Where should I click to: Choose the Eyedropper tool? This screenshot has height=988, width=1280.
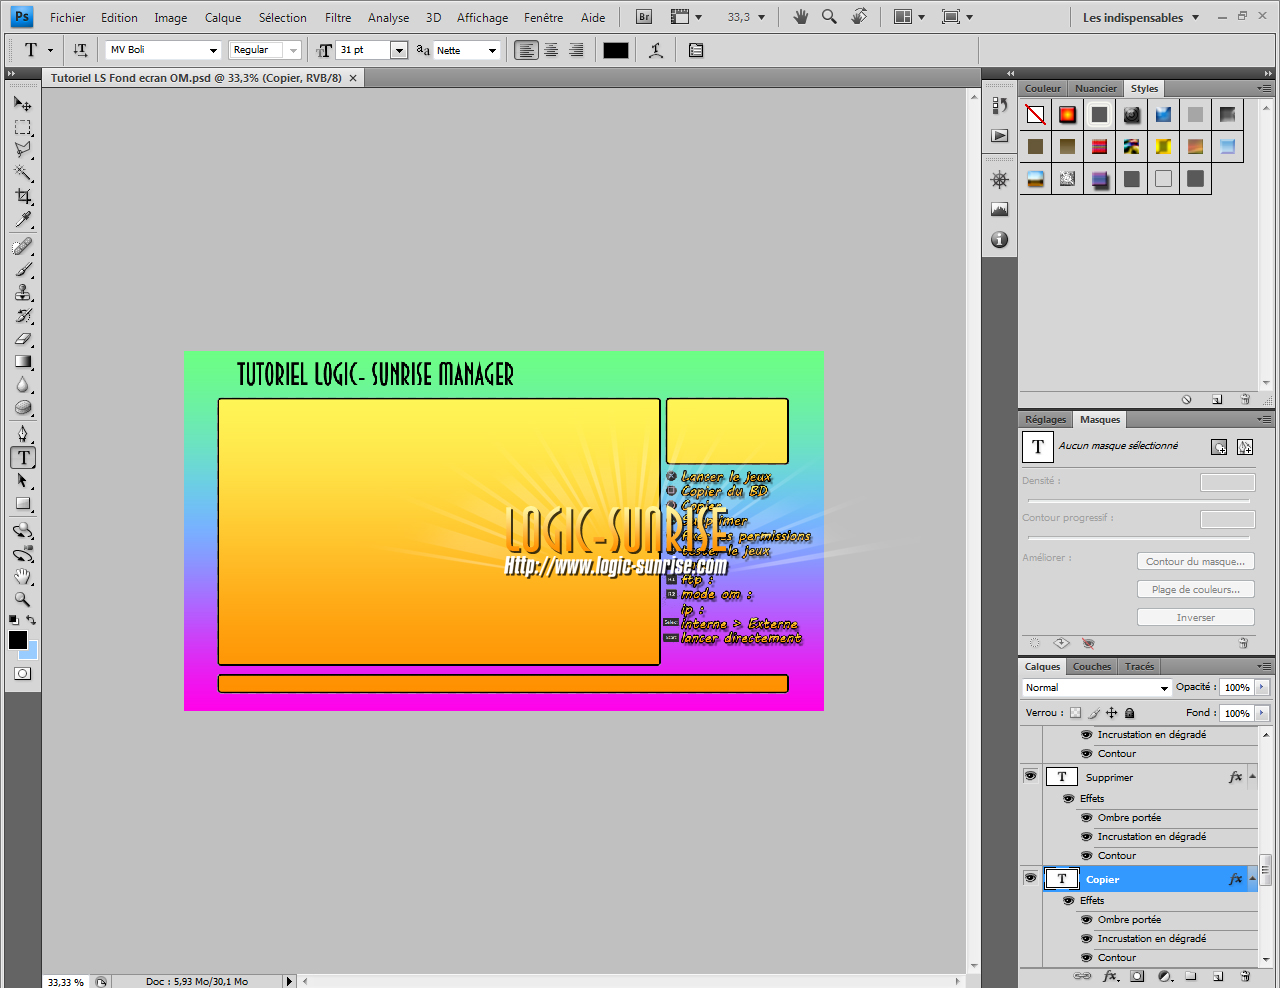point(23,219)
